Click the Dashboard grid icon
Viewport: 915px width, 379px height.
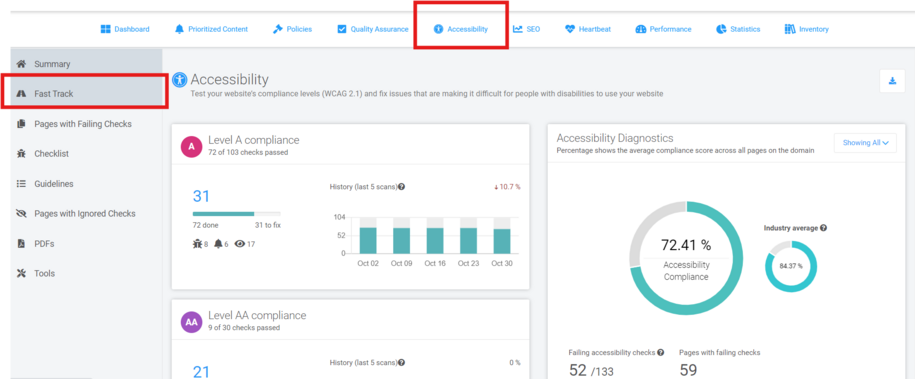point(106,29)
